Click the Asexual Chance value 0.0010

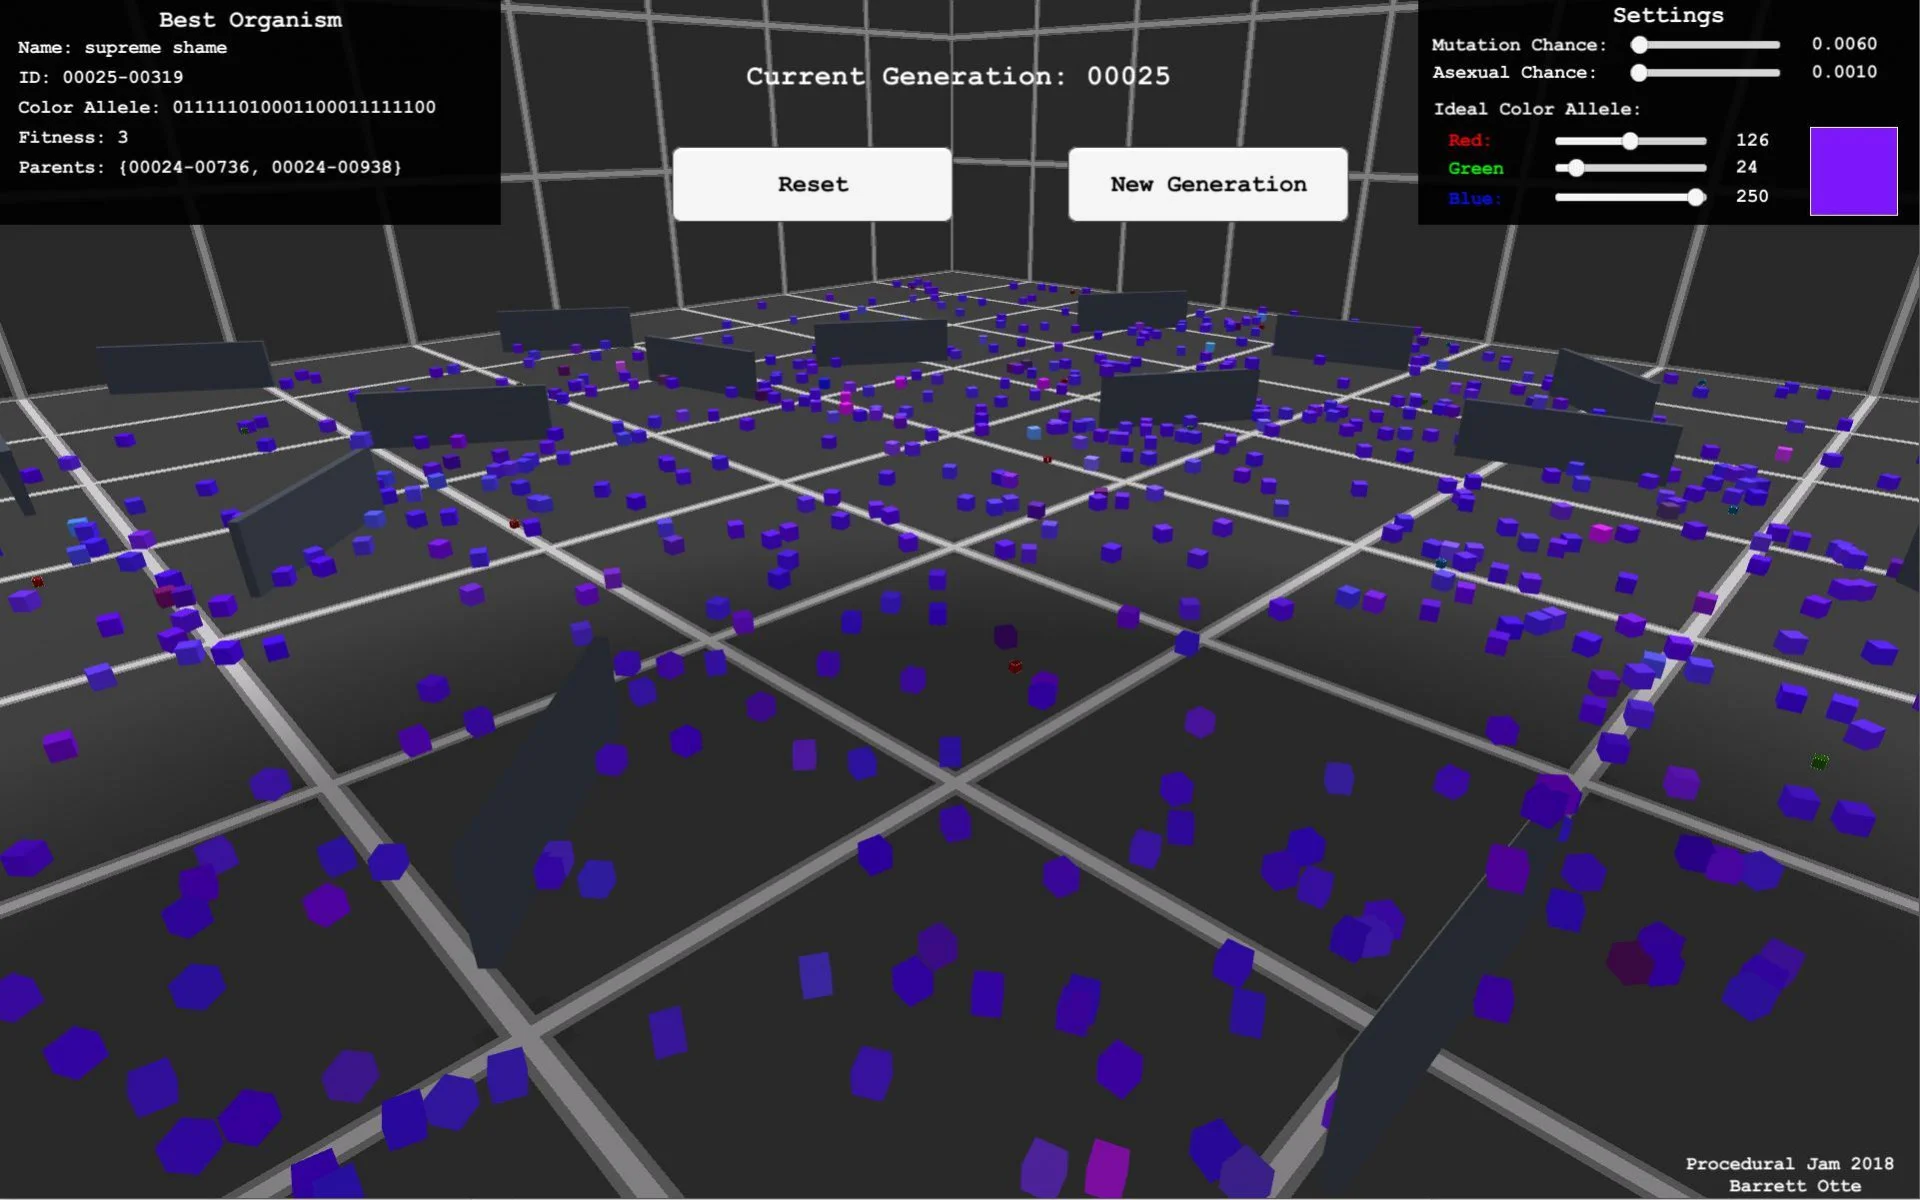(1844, 72)
